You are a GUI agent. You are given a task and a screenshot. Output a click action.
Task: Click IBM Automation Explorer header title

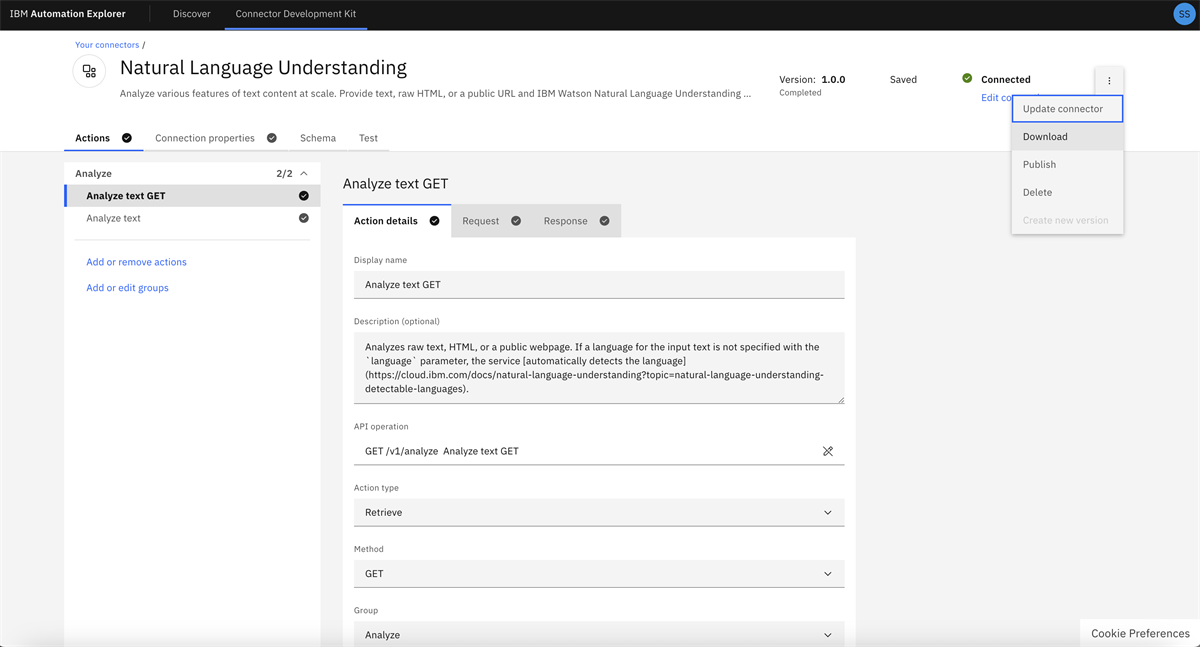[x=67, y=14]
